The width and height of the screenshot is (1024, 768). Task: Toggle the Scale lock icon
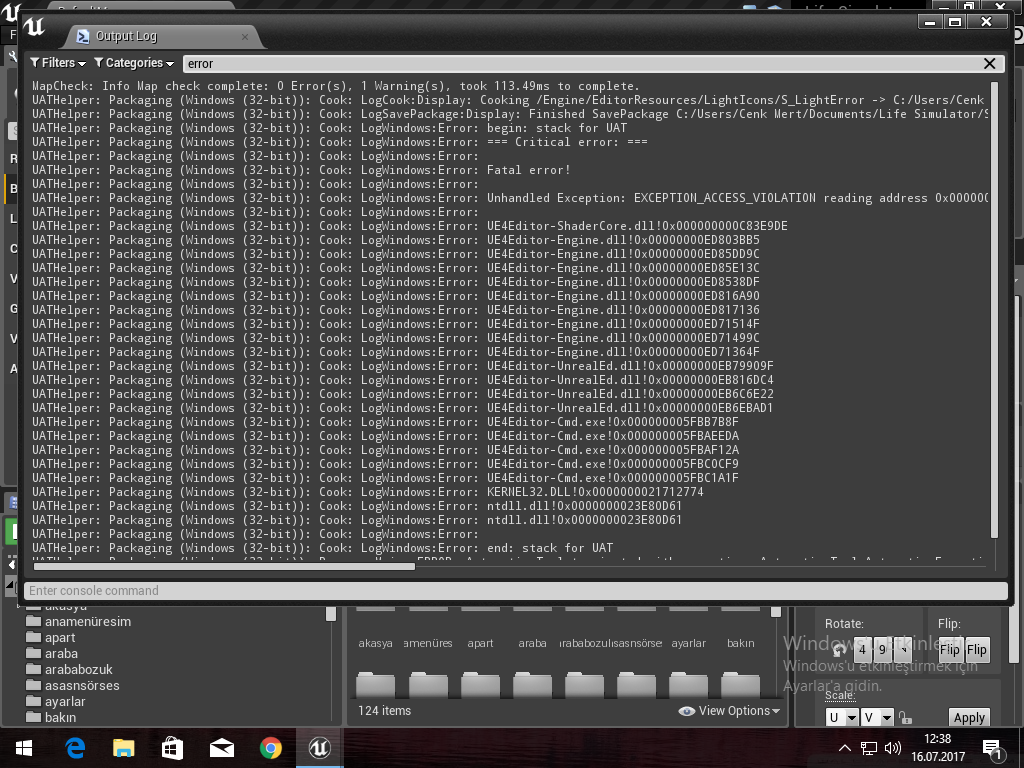[x=905, y=718]
